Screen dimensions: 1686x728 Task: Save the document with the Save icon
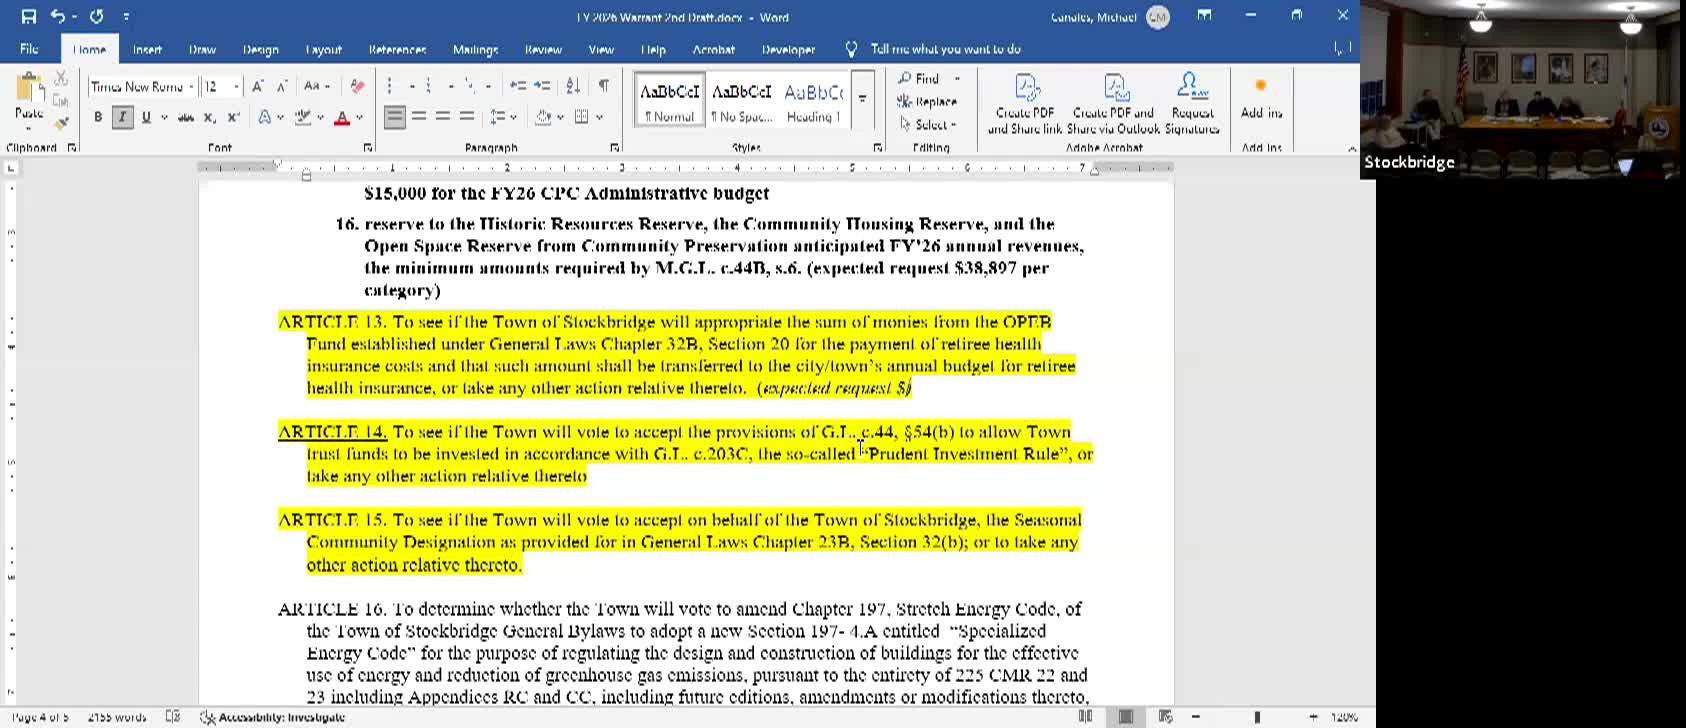click(28, 16)
